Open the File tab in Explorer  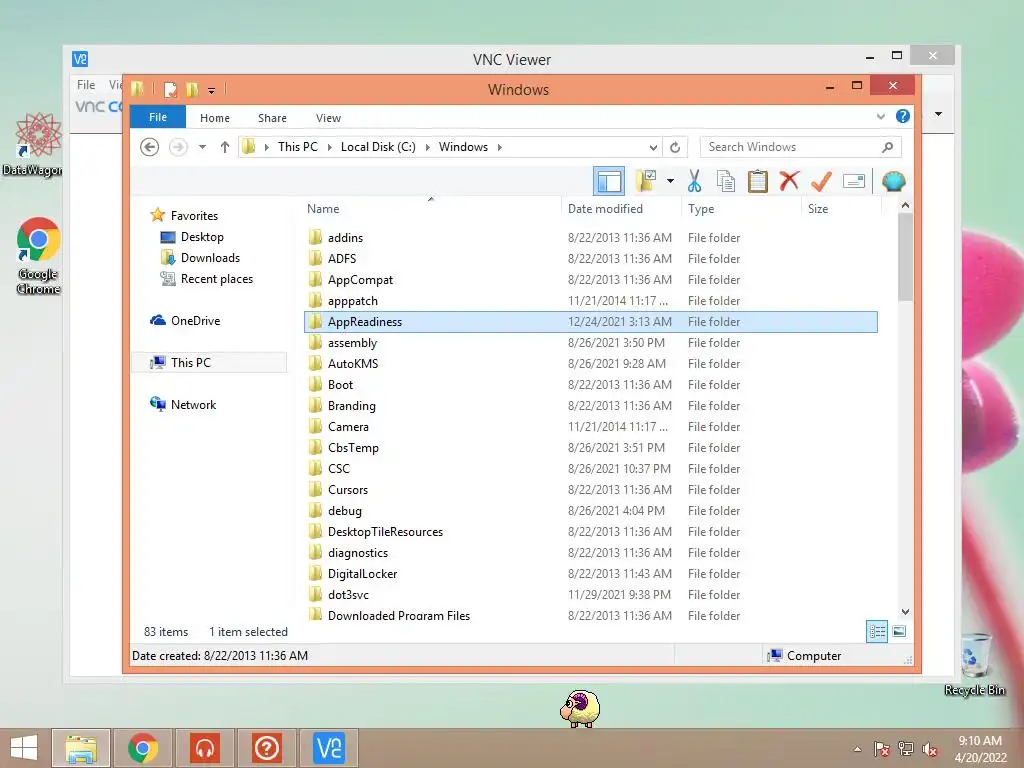click(x=158, y=117)
